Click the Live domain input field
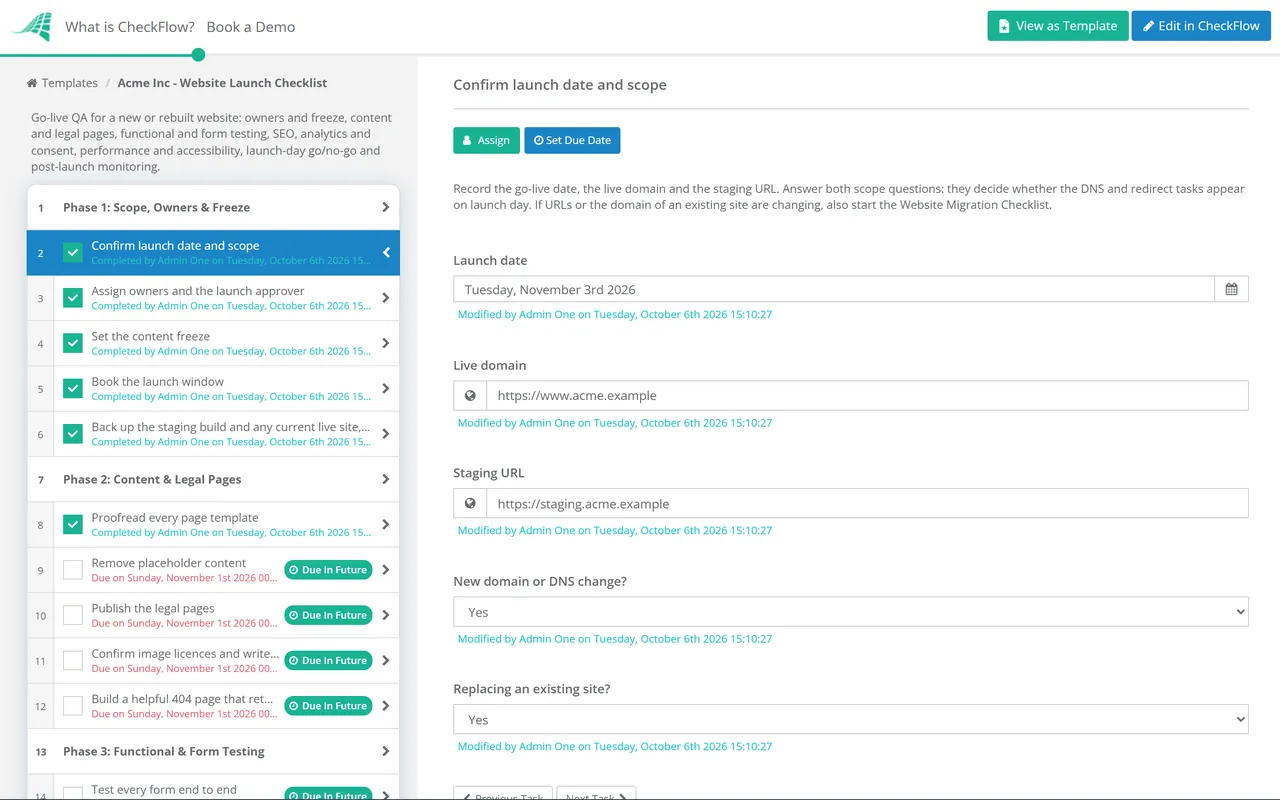 tap(867, 396)
